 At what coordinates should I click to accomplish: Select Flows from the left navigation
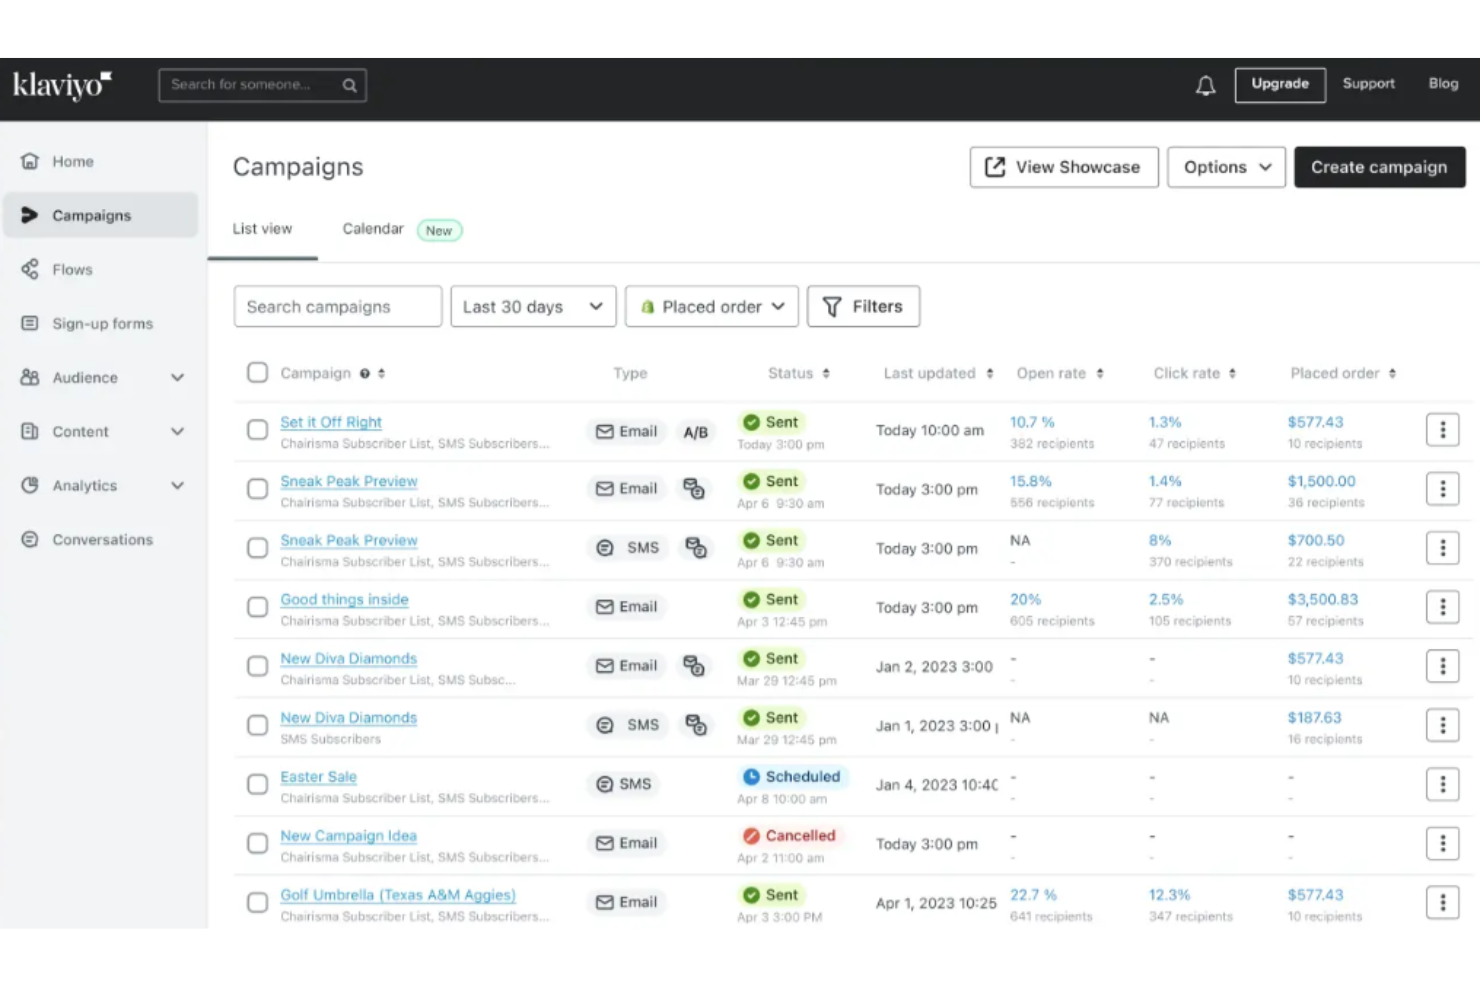71,269
